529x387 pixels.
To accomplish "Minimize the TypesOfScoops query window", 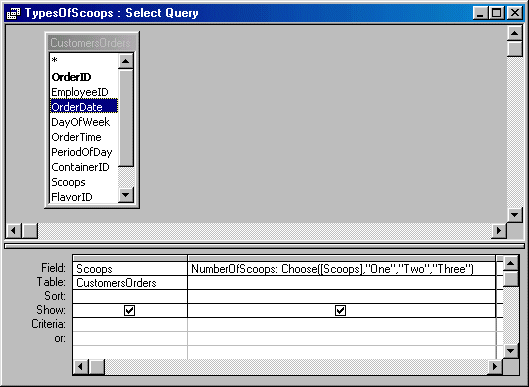I will pos(480,13).
